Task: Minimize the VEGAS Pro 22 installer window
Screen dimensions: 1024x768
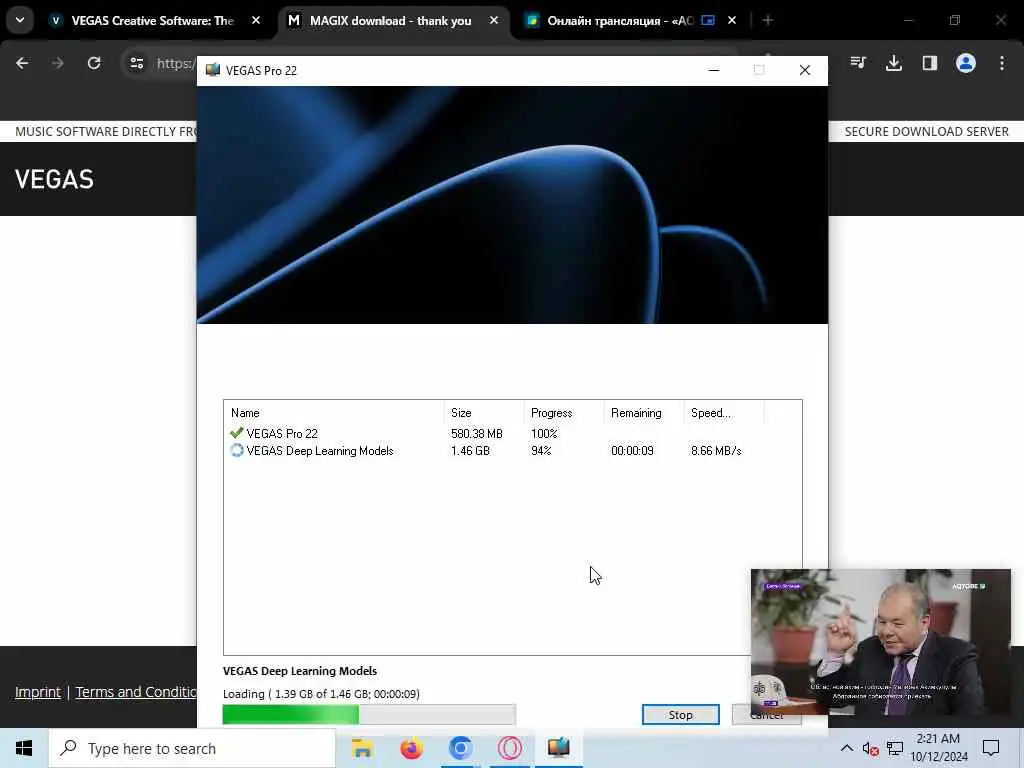Action: tap(714, 70)
